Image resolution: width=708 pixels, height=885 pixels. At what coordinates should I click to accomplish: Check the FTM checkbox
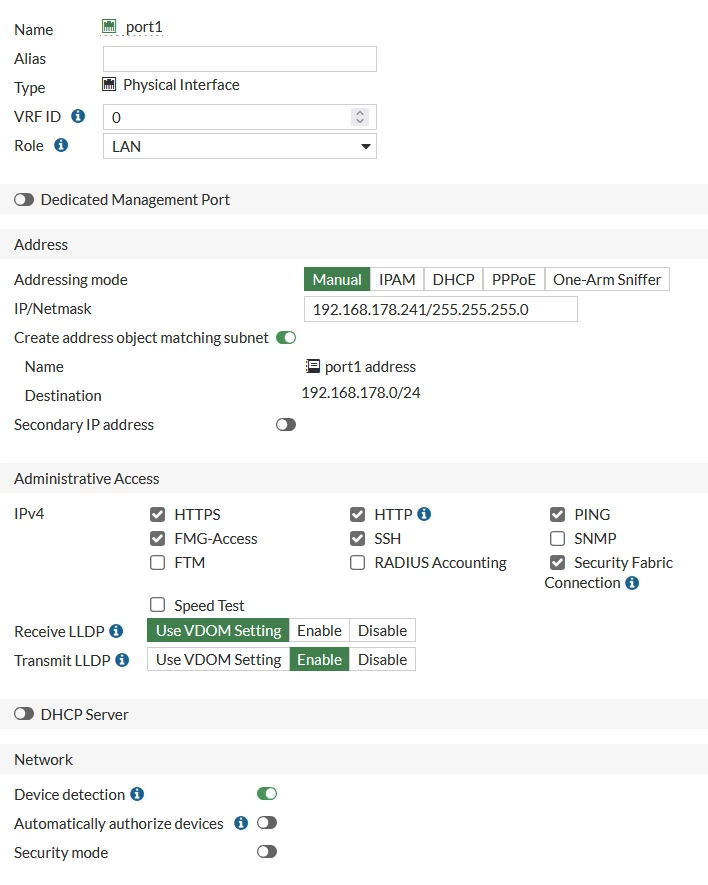pyautogui.click(x=158, y=563)
